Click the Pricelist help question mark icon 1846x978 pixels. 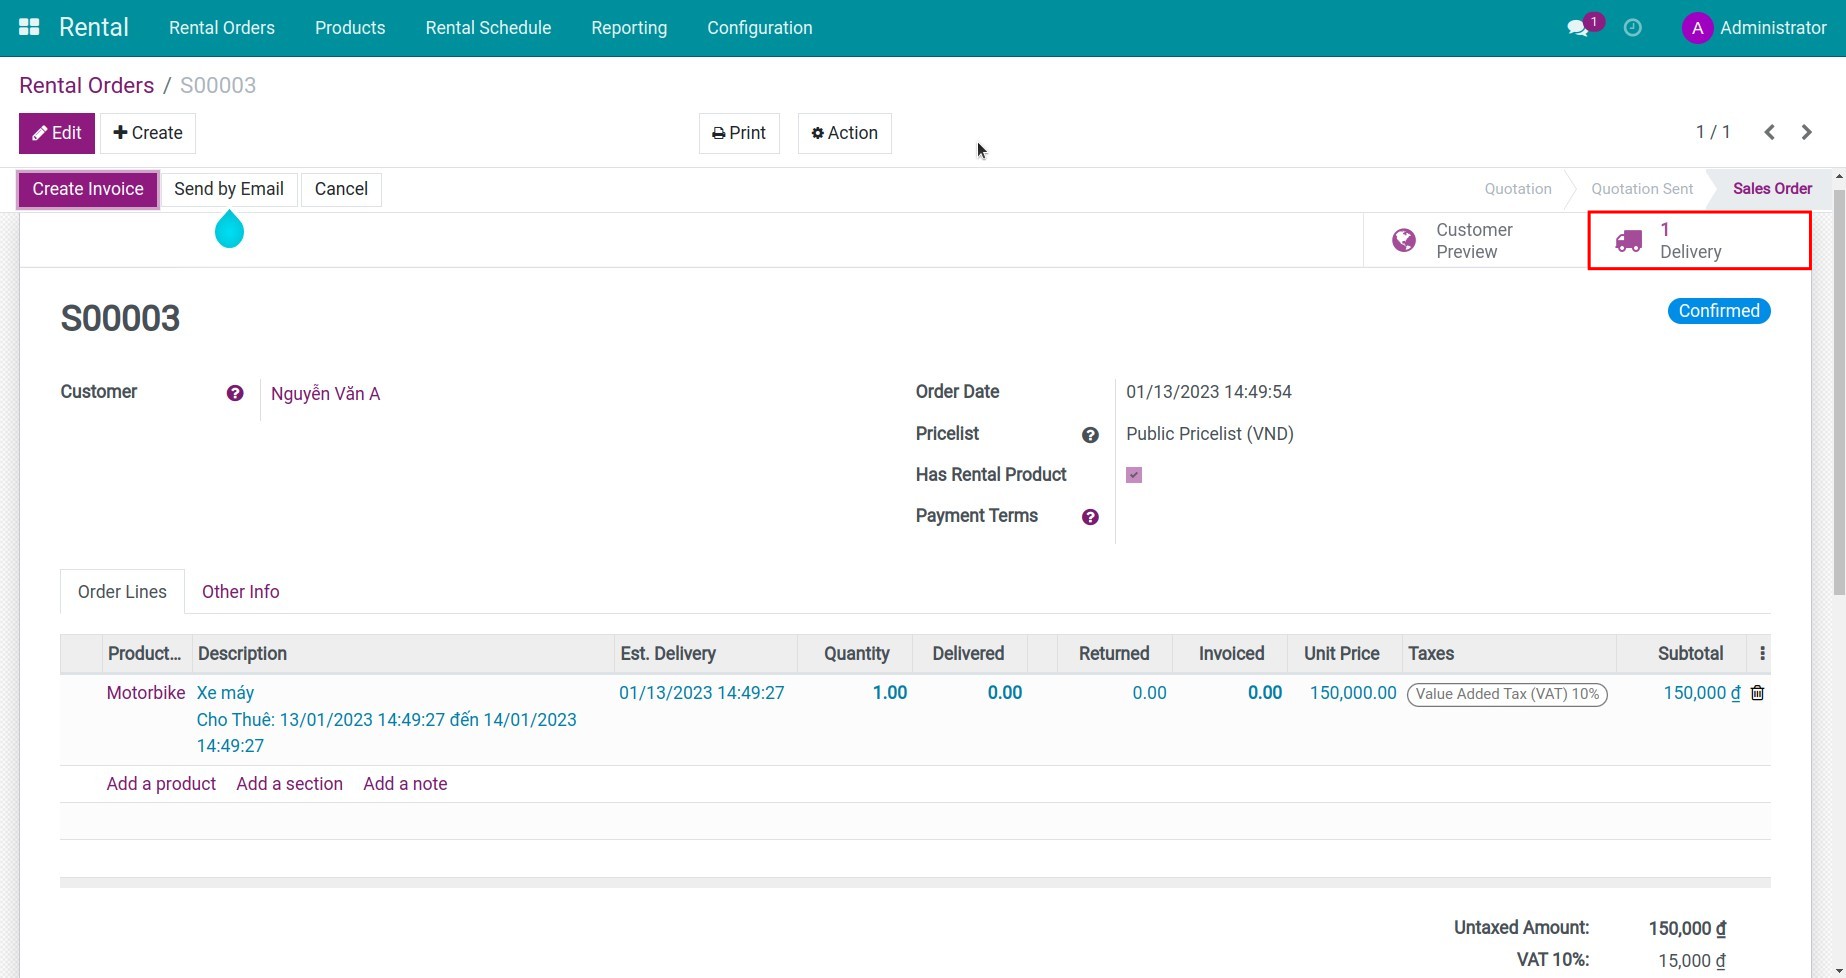point(1090,435)
